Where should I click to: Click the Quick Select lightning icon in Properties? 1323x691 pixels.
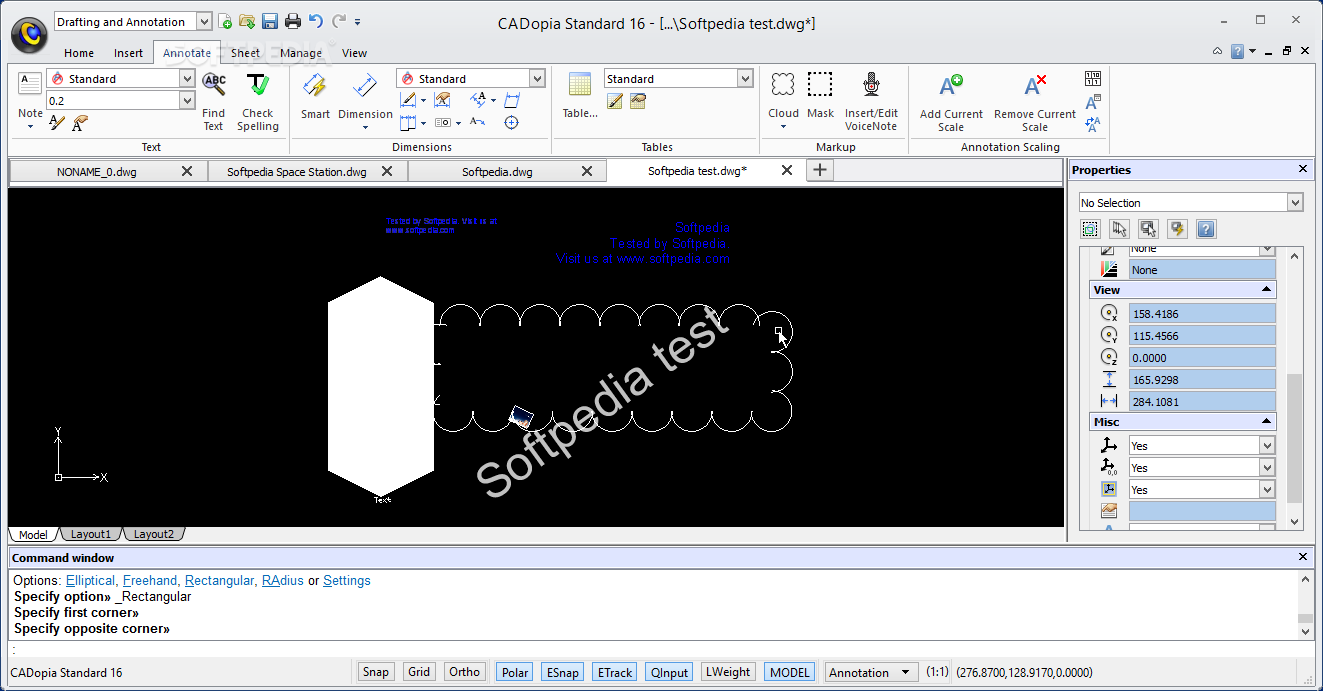1177,229
